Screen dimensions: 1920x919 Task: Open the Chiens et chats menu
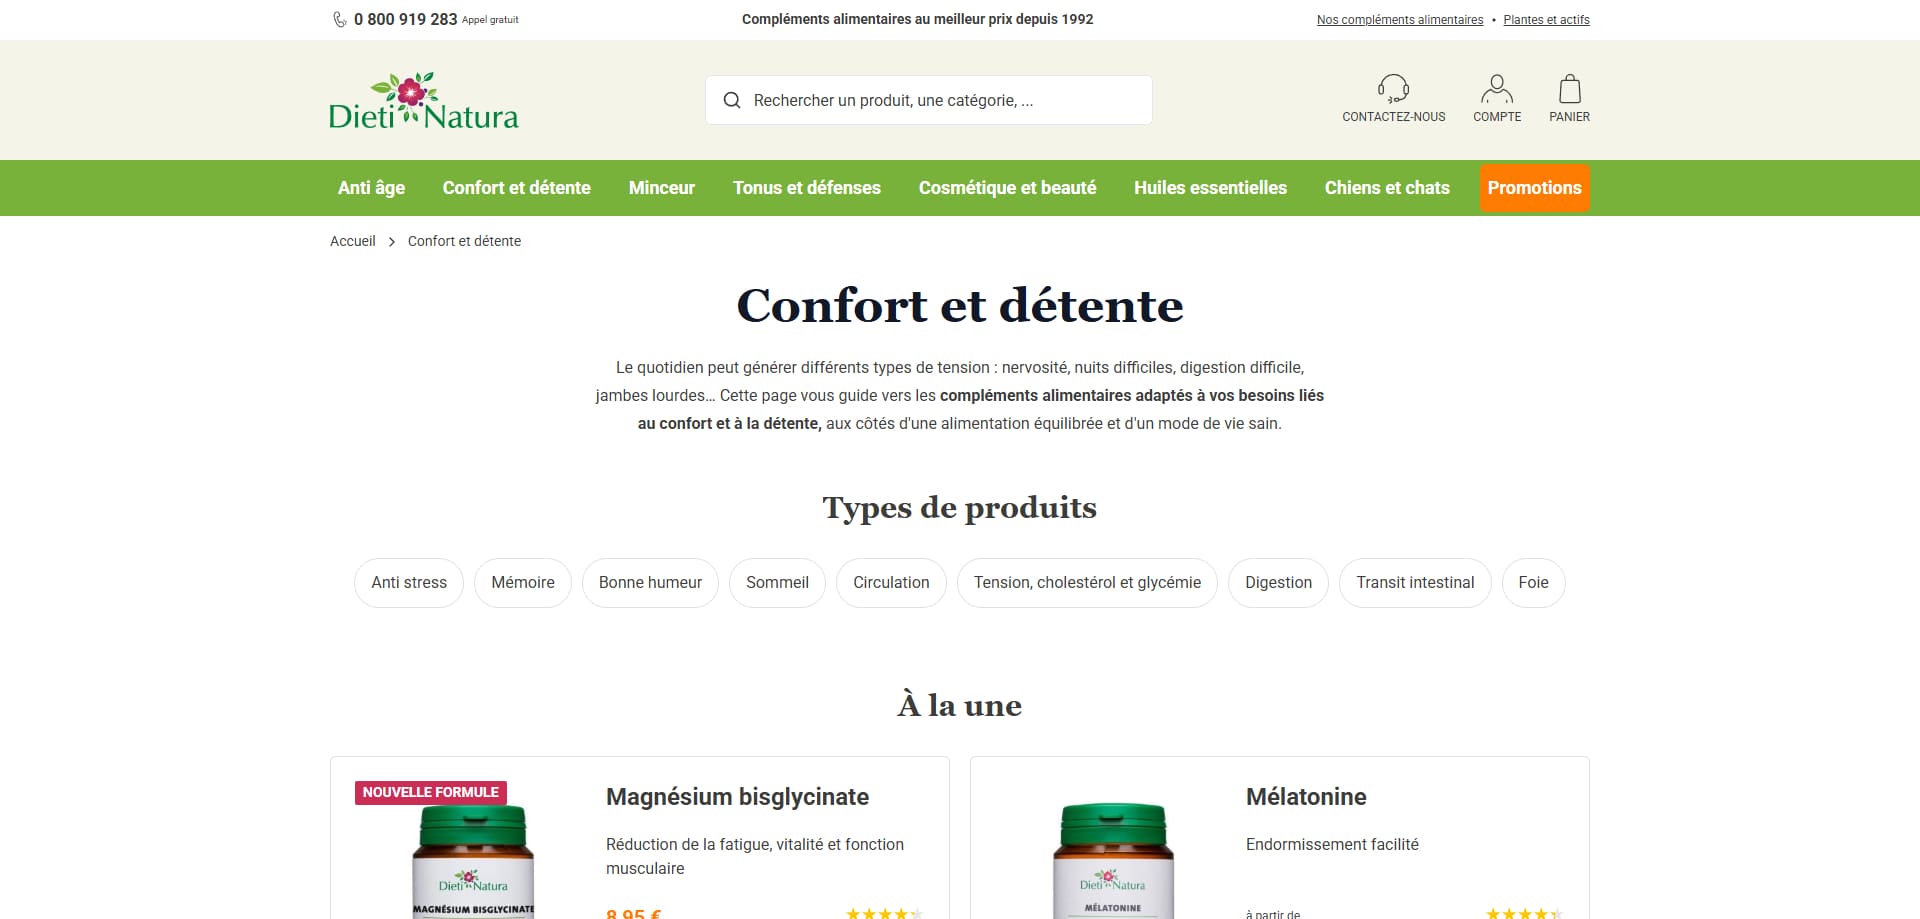[1387, 188]
